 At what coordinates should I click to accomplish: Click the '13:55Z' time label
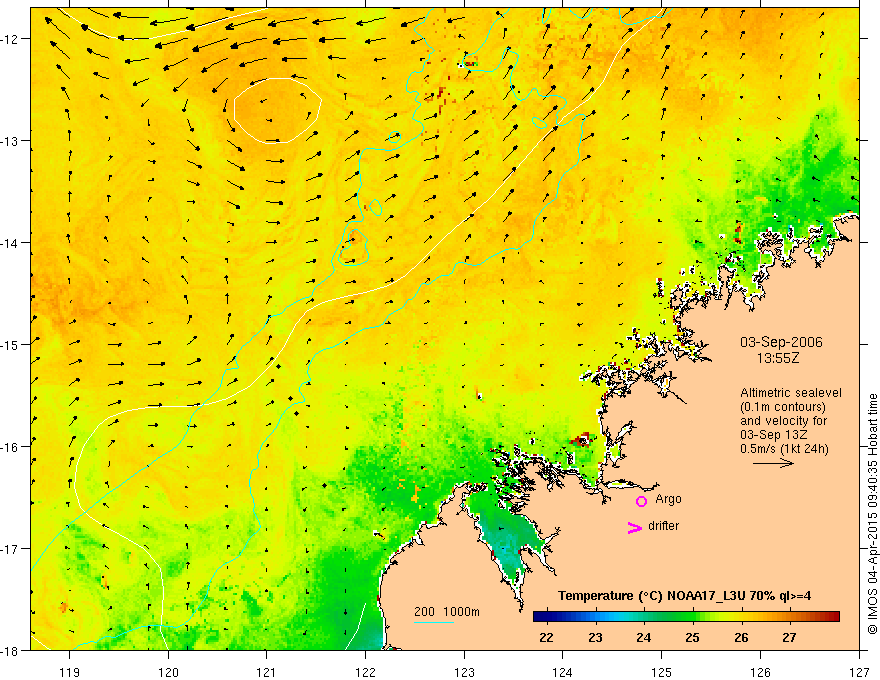pyautogui.click(x=777, y=358)
